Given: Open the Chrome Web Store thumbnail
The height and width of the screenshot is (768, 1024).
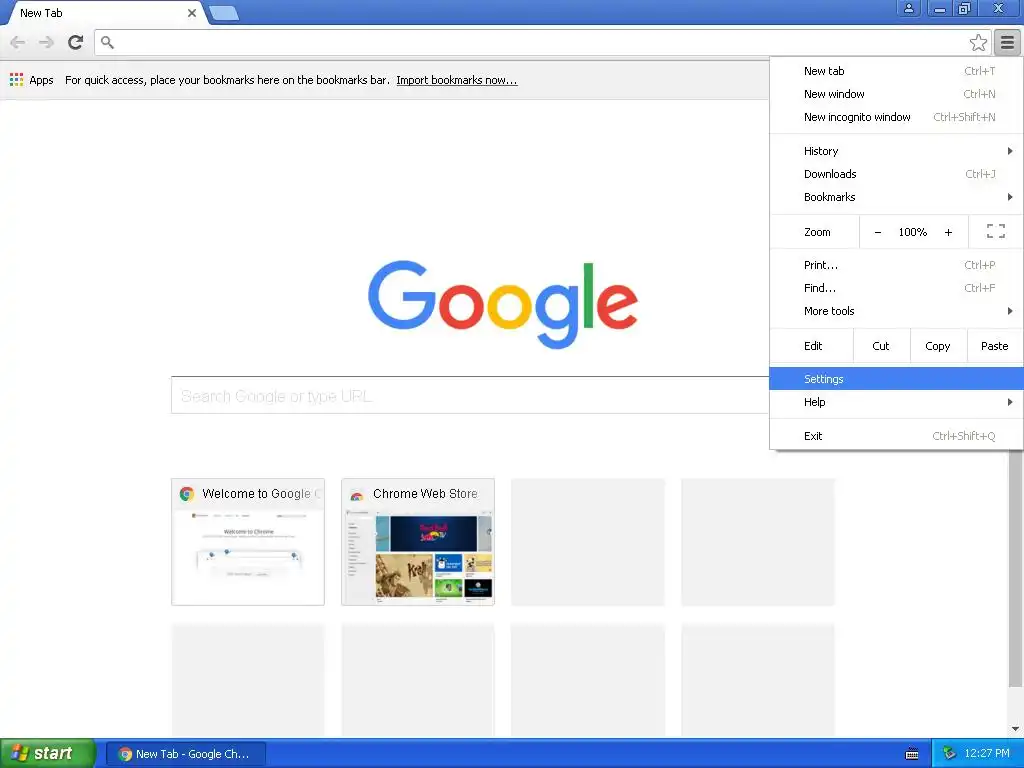Looking at the screenshot, I should [418, 542].
